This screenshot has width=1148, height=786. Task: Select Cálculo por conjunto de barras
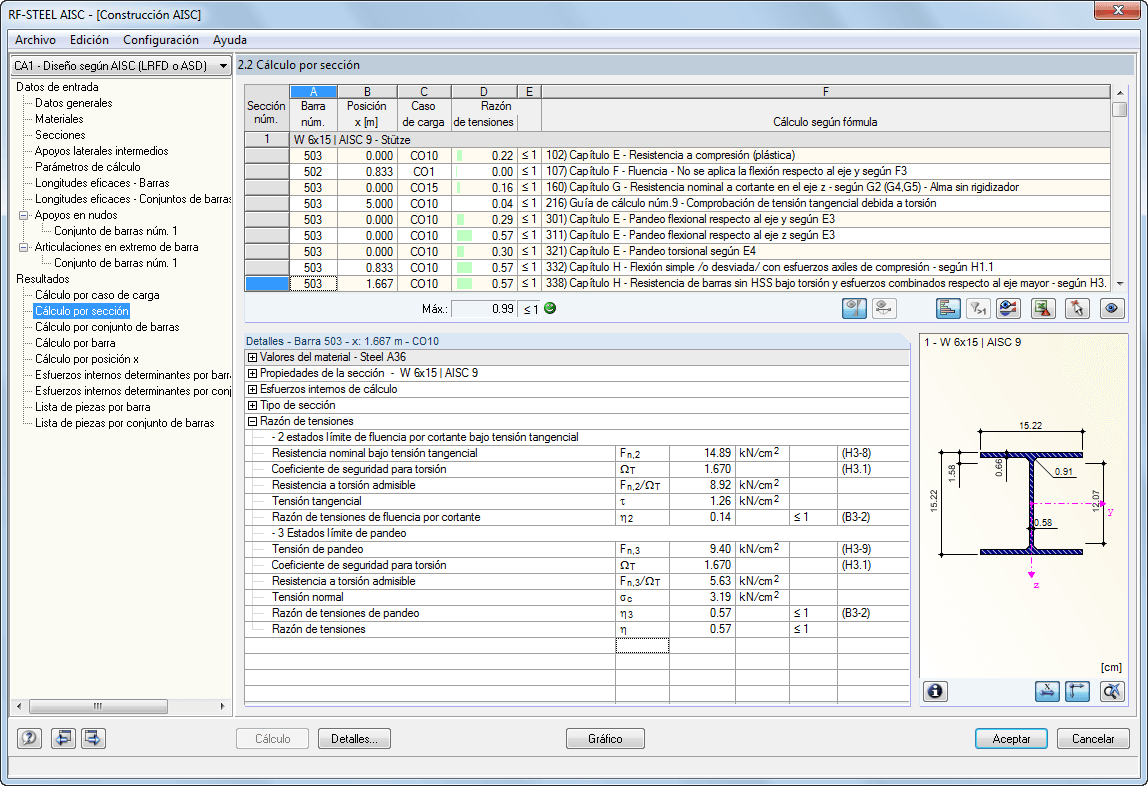[x=108, y=328]
